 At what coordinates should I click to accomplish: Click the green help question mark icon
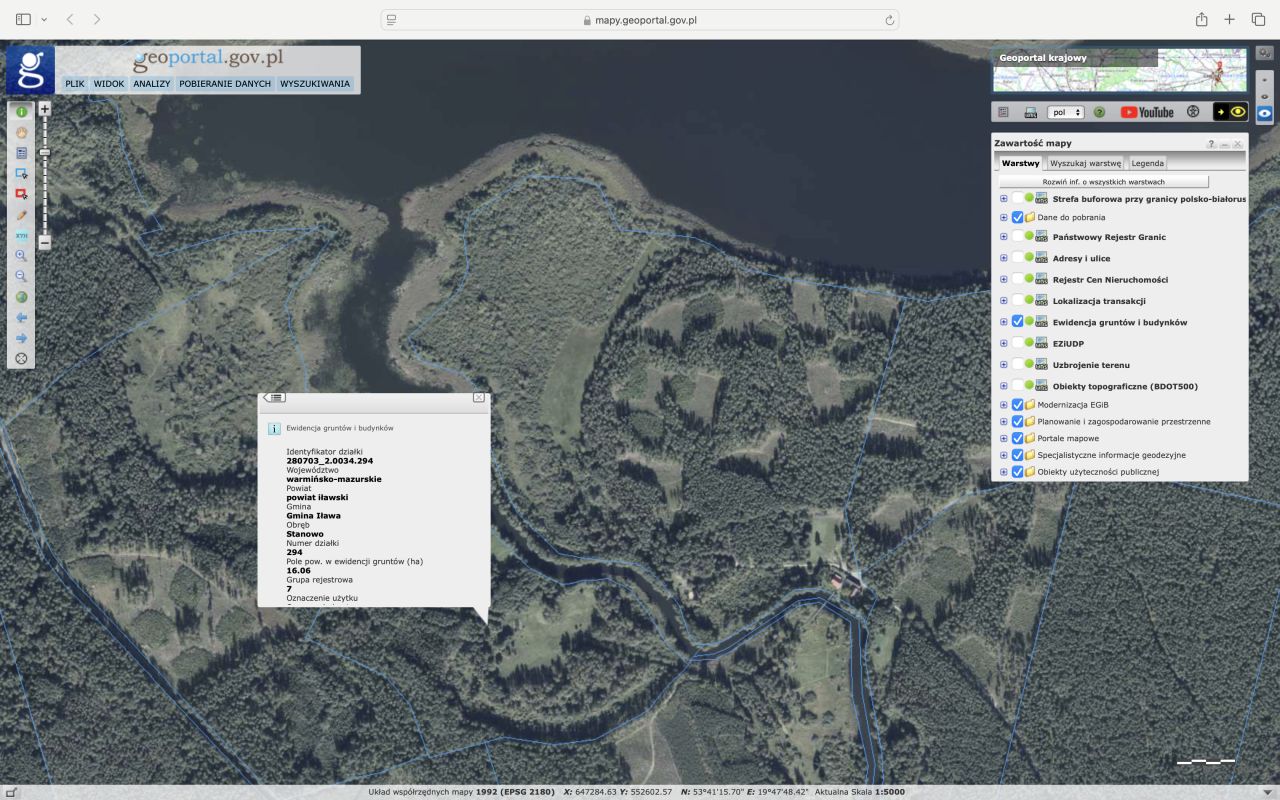[1099, 112]
